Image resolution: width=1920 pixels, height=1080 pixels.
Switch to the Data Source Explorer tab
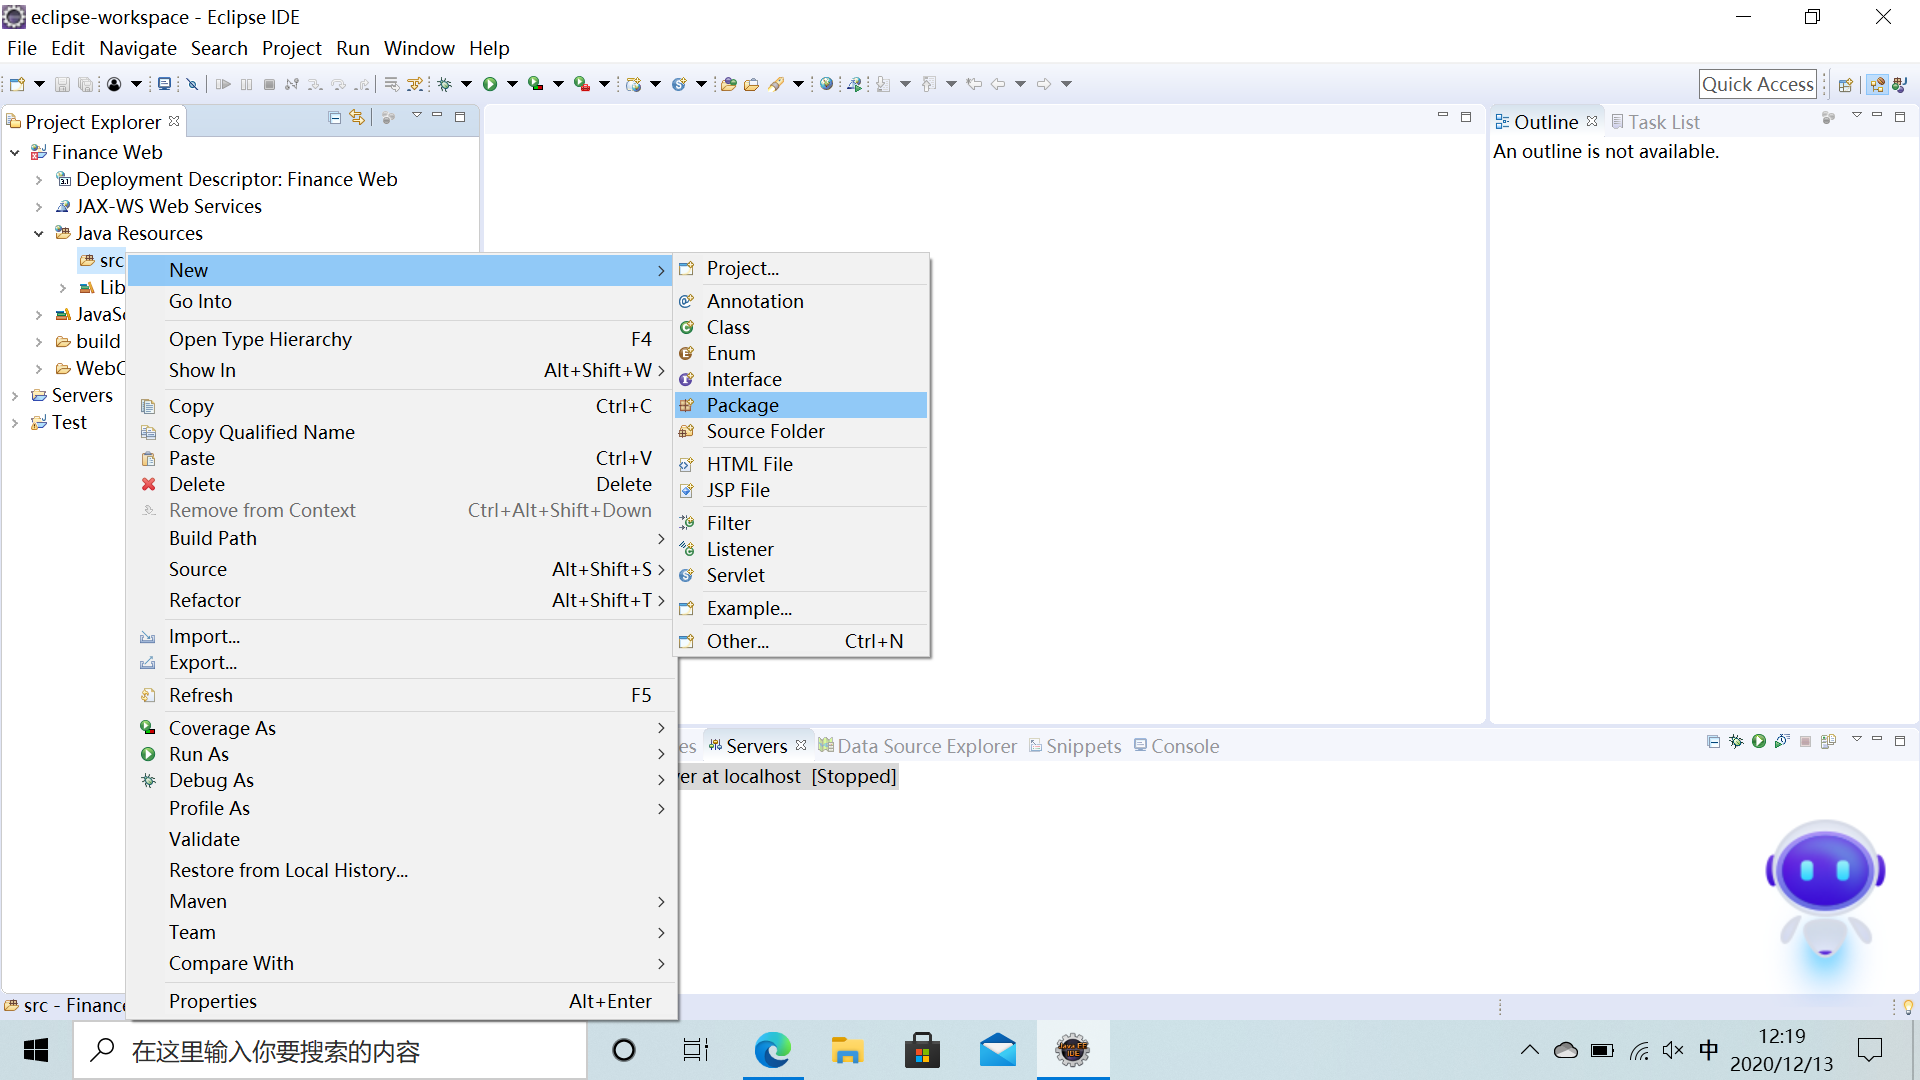(917, 746)
